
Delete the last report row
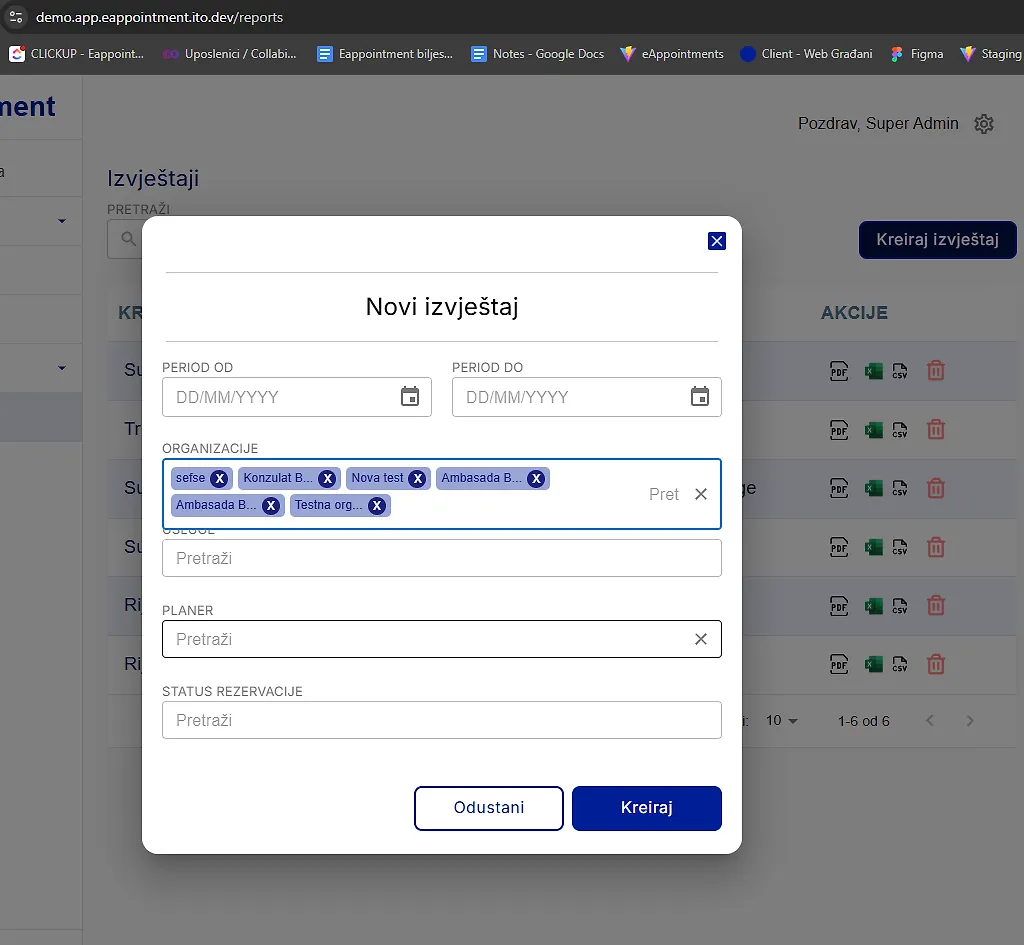click(936, 664)
